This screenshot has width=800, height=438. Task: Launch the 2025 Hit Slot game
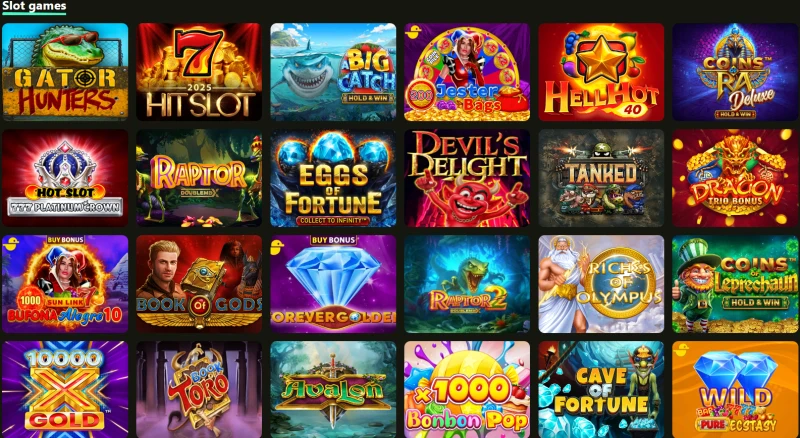199,72
